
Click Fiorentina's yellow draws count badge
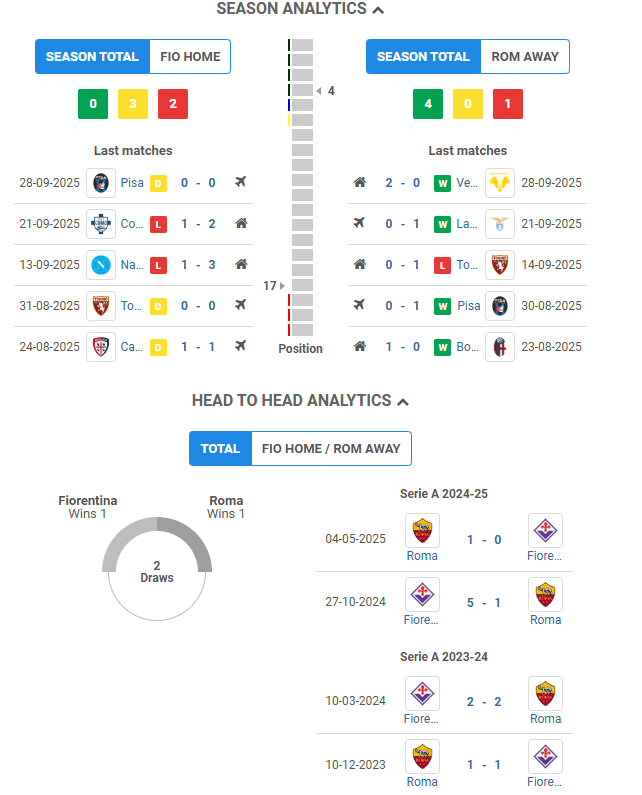(133, 104)
